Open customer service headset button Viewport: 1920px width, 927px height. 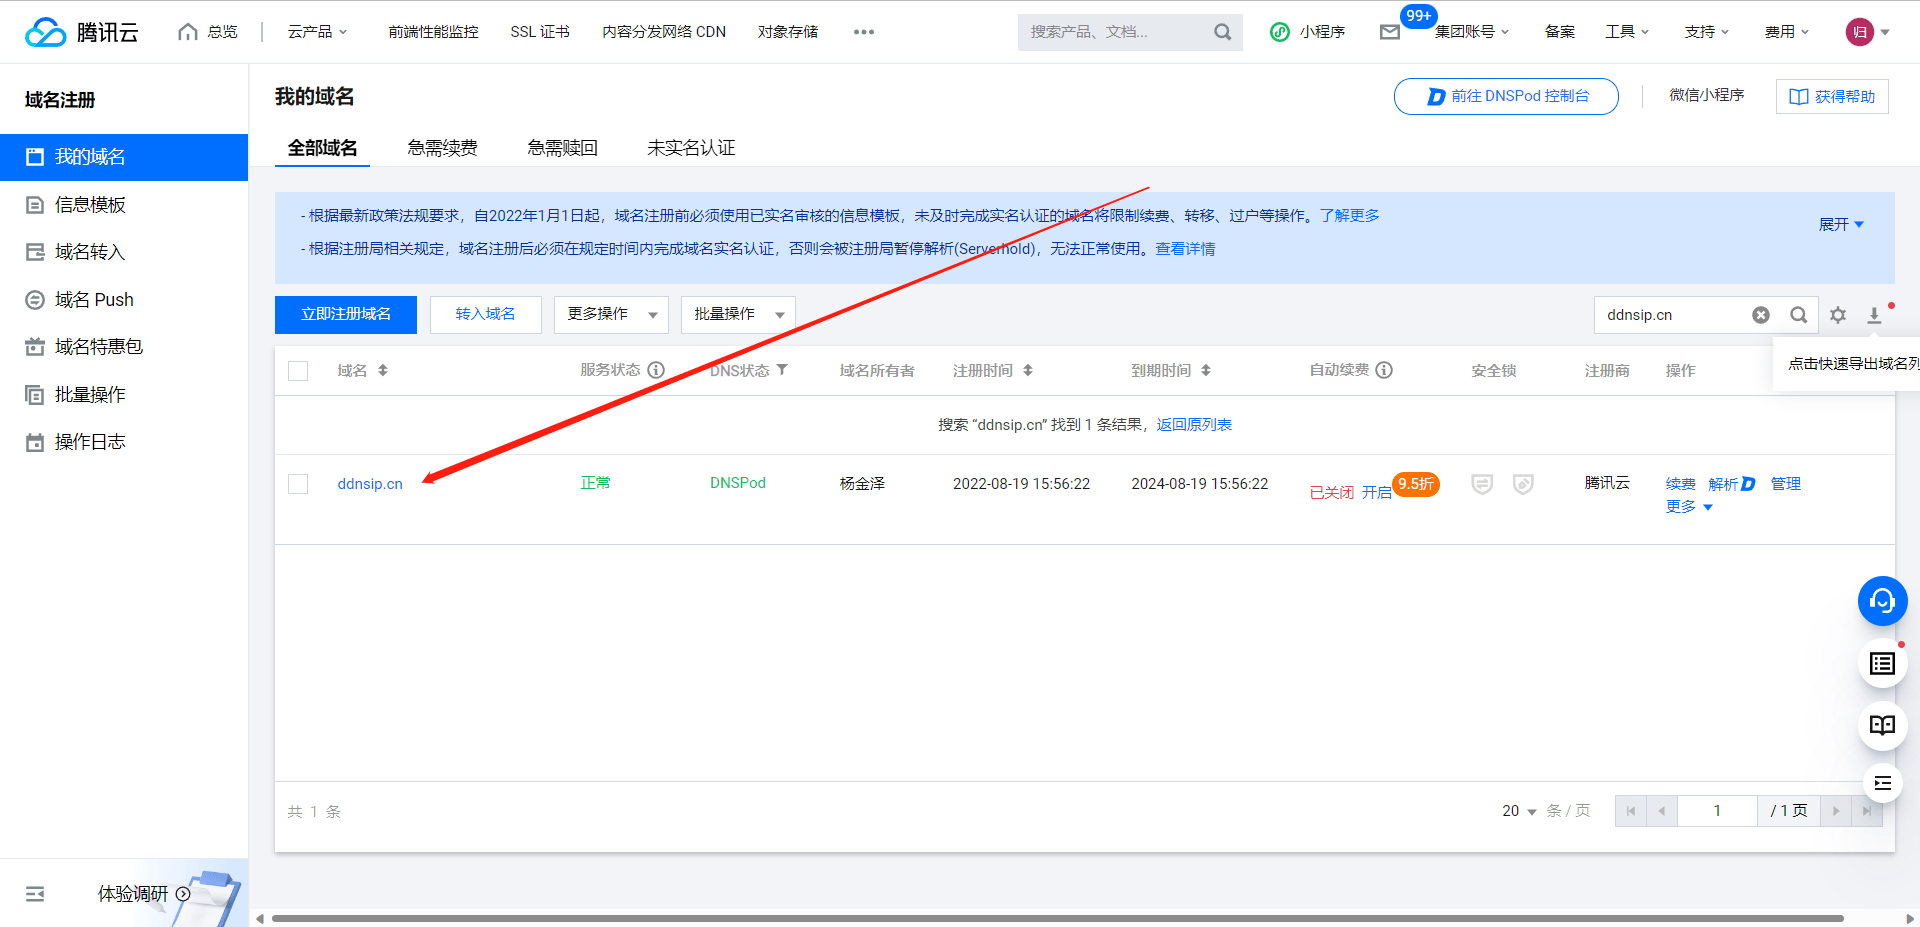(x=1882, y=601)
